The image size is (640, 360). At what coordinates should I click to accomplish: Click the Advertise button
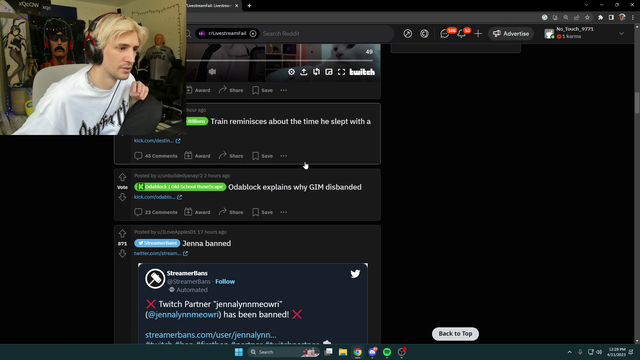(x=511, y=33)
